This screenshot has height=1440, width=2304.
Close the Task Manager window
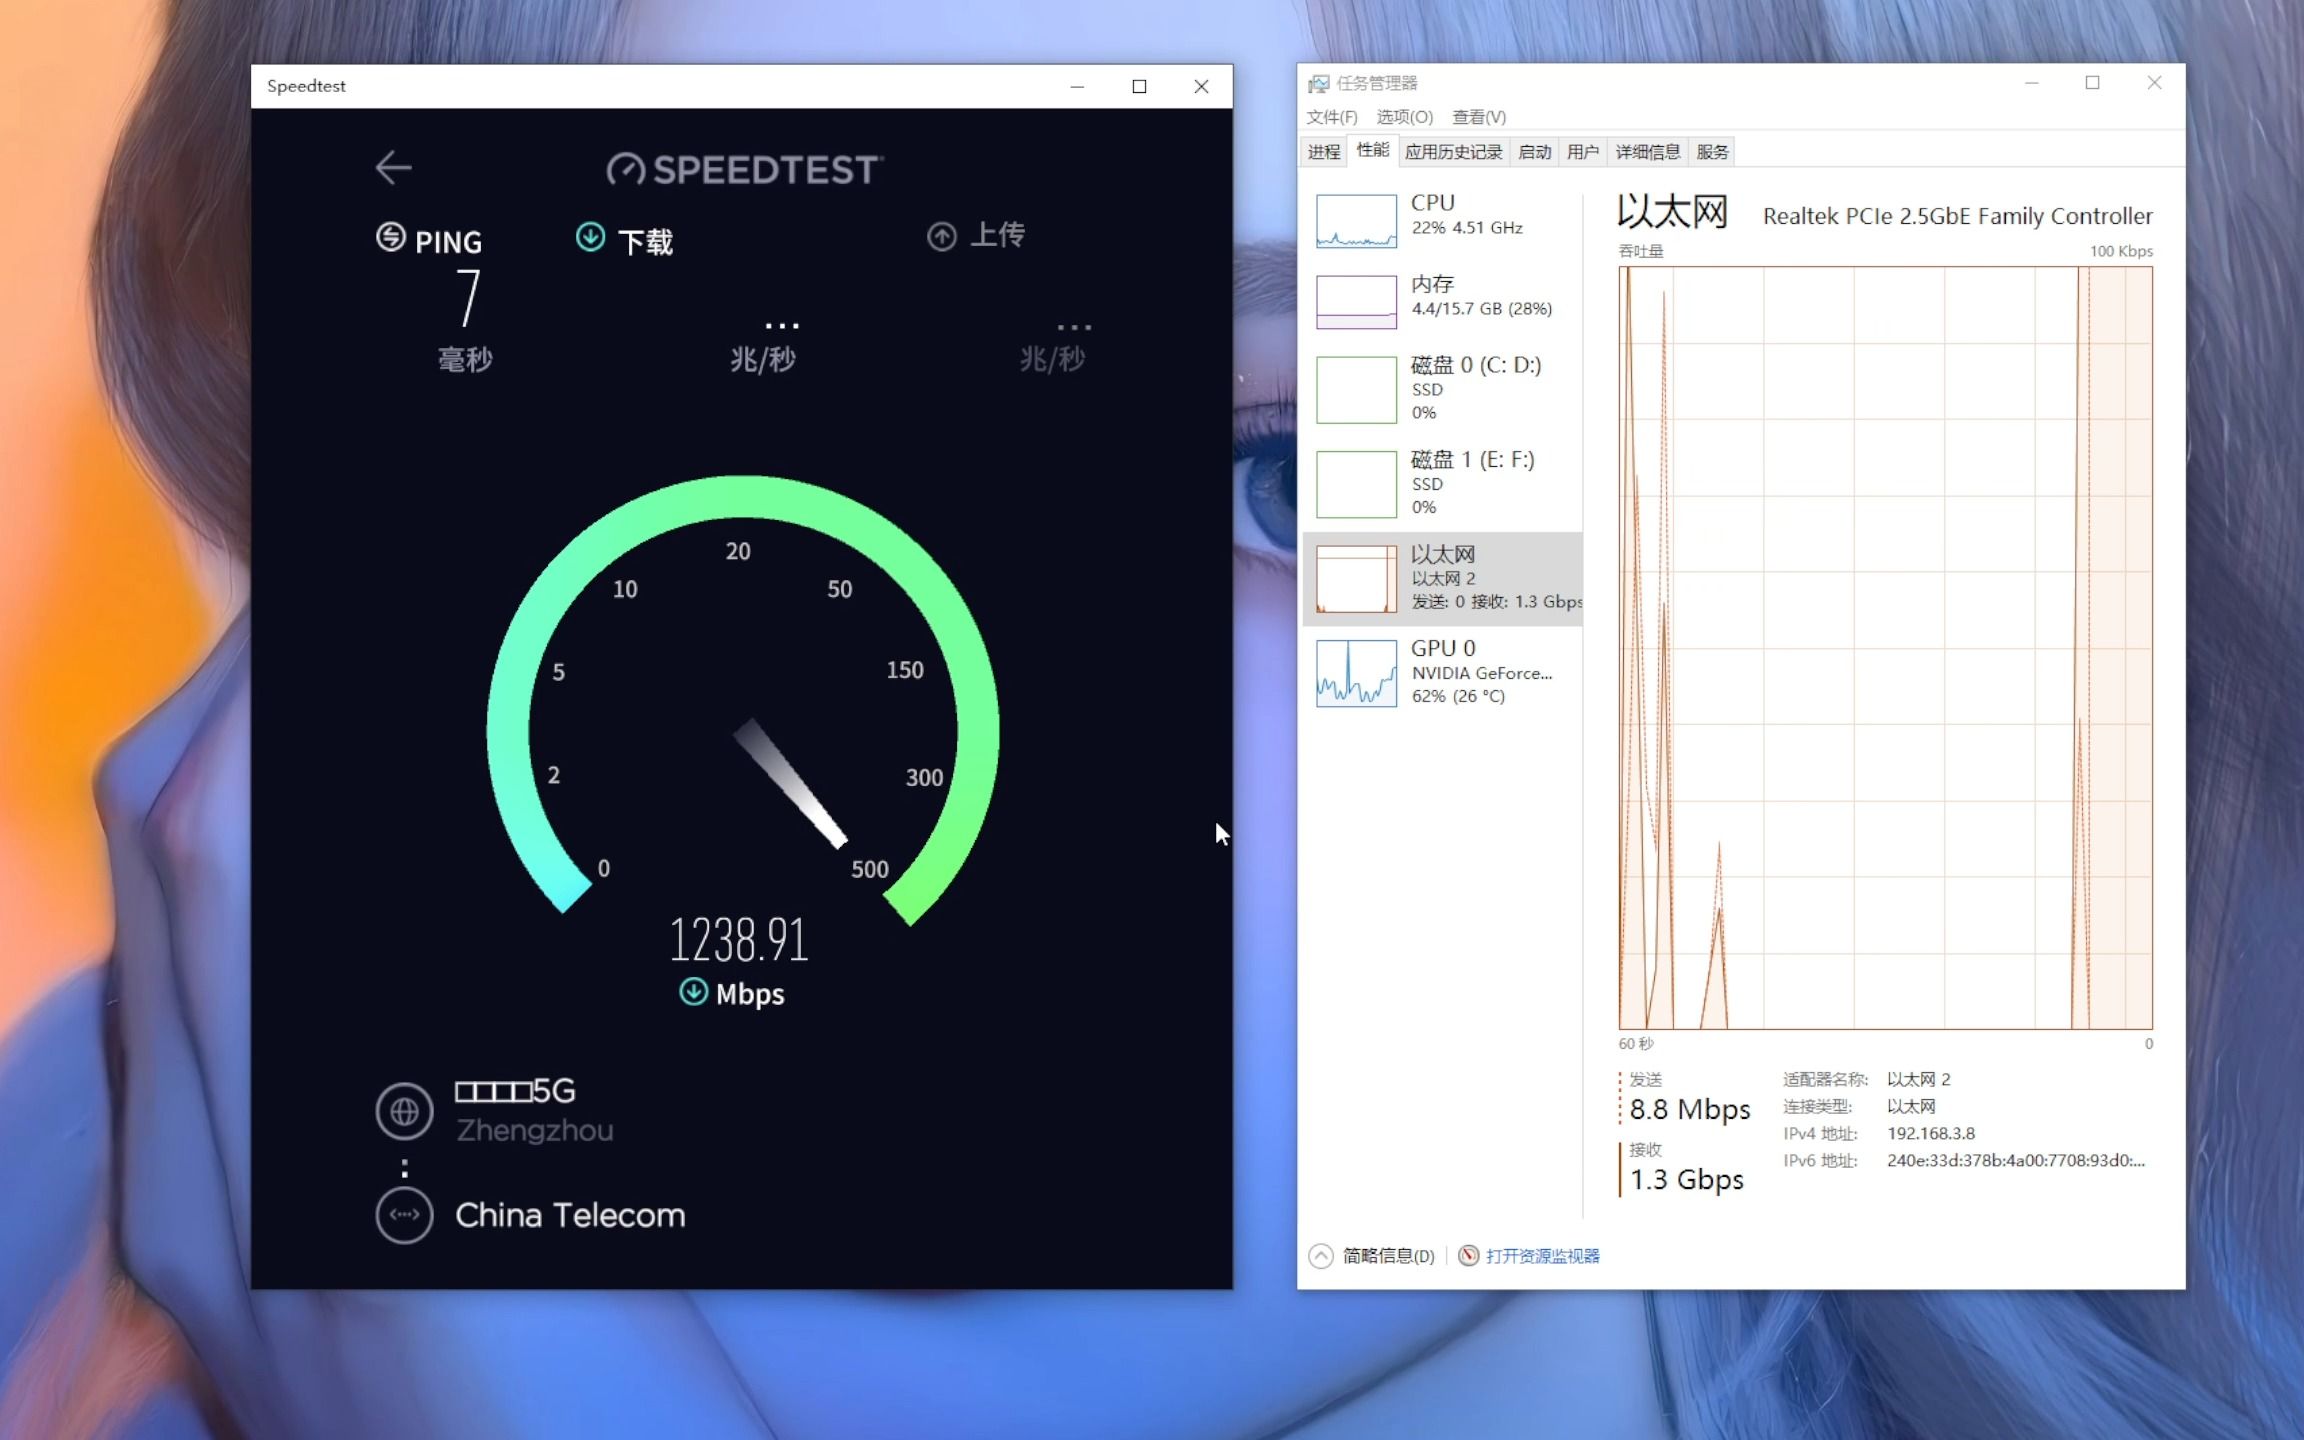pyautogui.click(x=2154, y=83)
